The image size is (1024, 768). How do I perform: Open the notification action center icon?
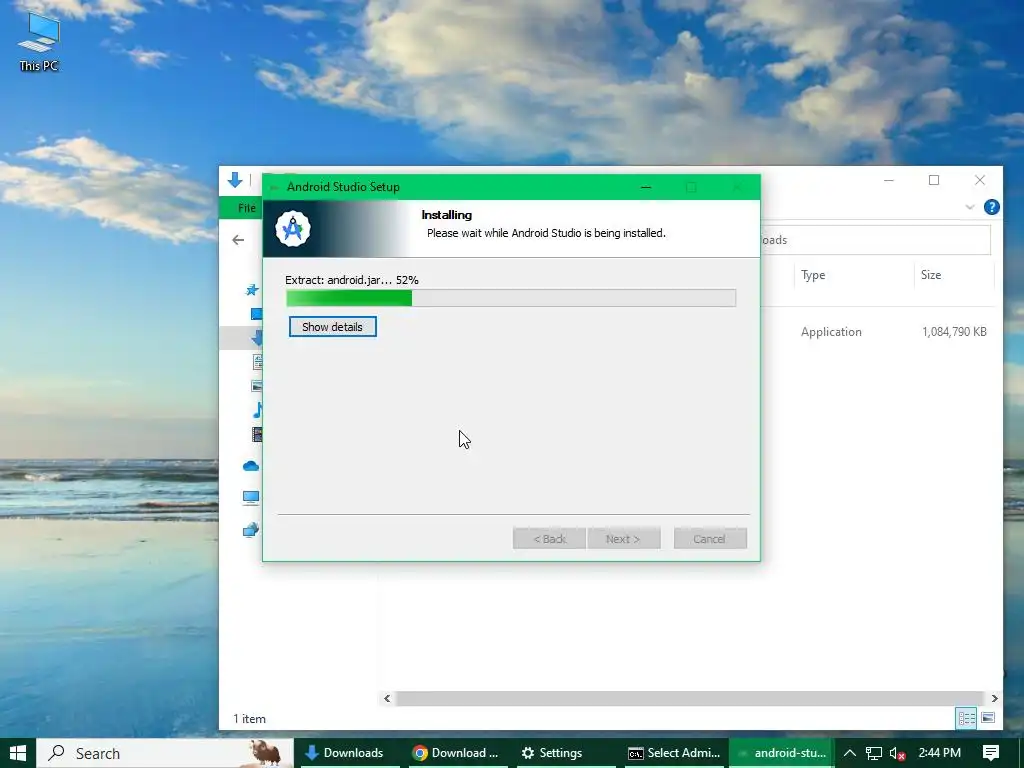(991, 753)
